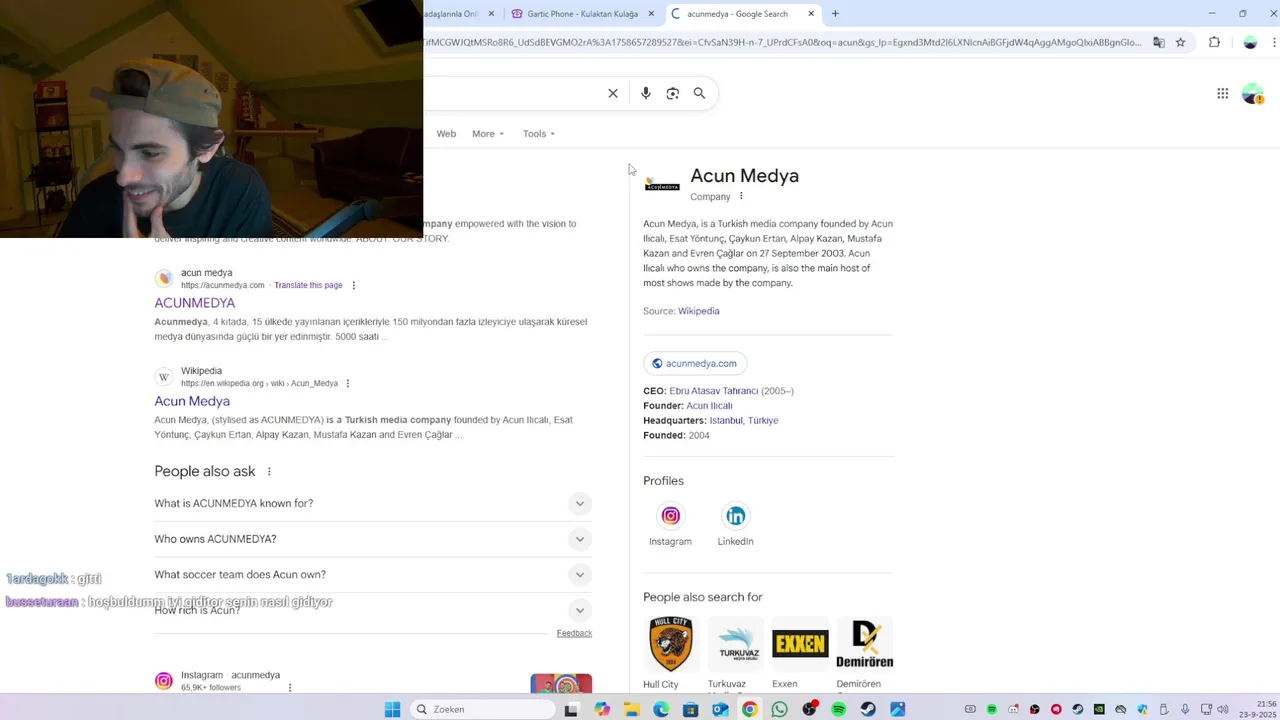The image size is (1280, 720).
Task: Click the Windows taskbar Zoeken search field
Action: point(482,709)
